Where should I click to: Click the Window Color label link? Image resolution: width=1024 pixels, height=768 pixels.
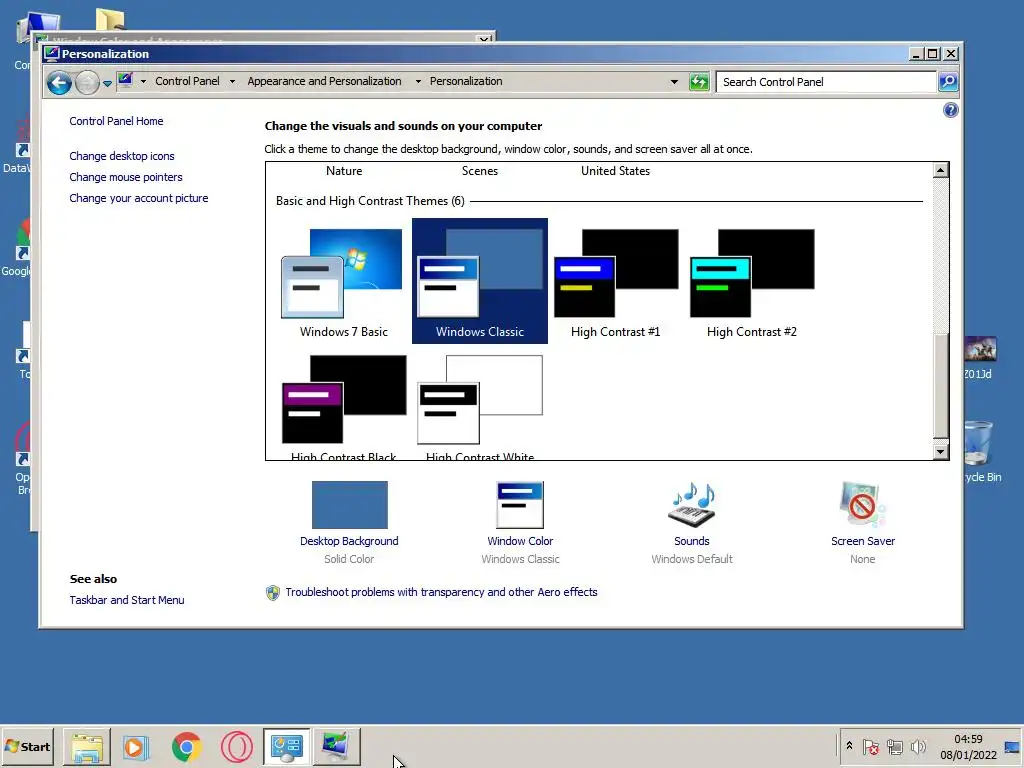(x=520, y=541)
